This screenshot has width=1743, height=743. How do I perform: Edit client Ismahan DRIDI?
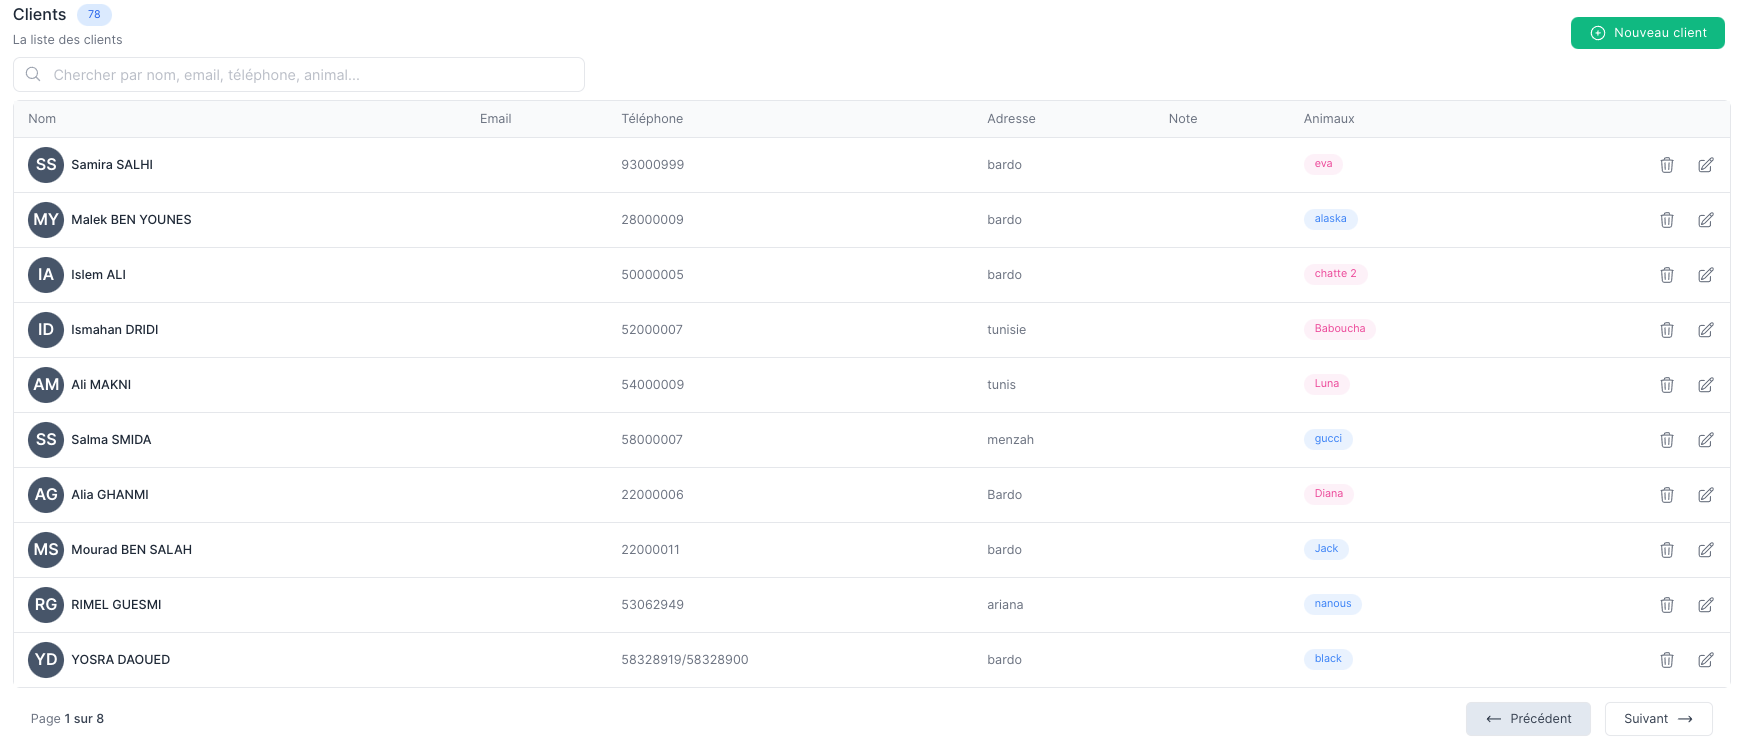point(1706,330)
